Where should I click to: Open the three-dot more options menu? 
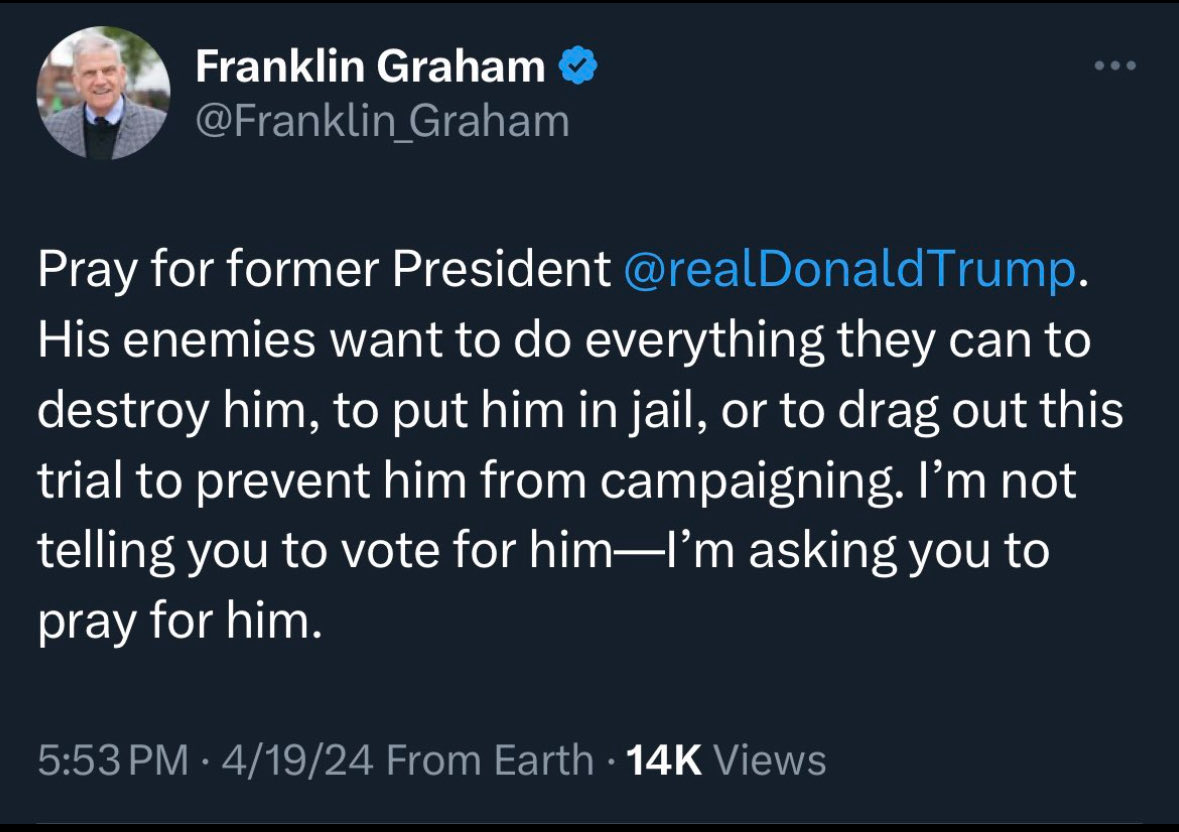[x=1115, y=66]
